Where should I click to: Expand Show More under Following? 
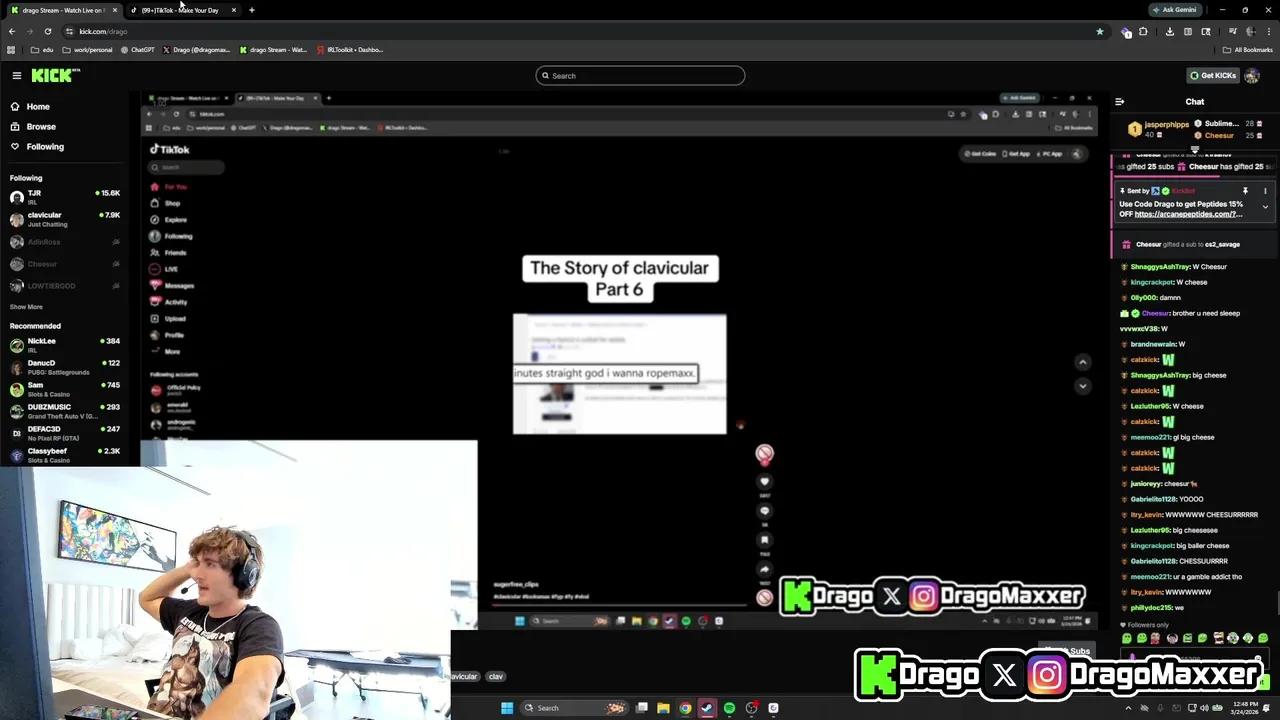26,307
